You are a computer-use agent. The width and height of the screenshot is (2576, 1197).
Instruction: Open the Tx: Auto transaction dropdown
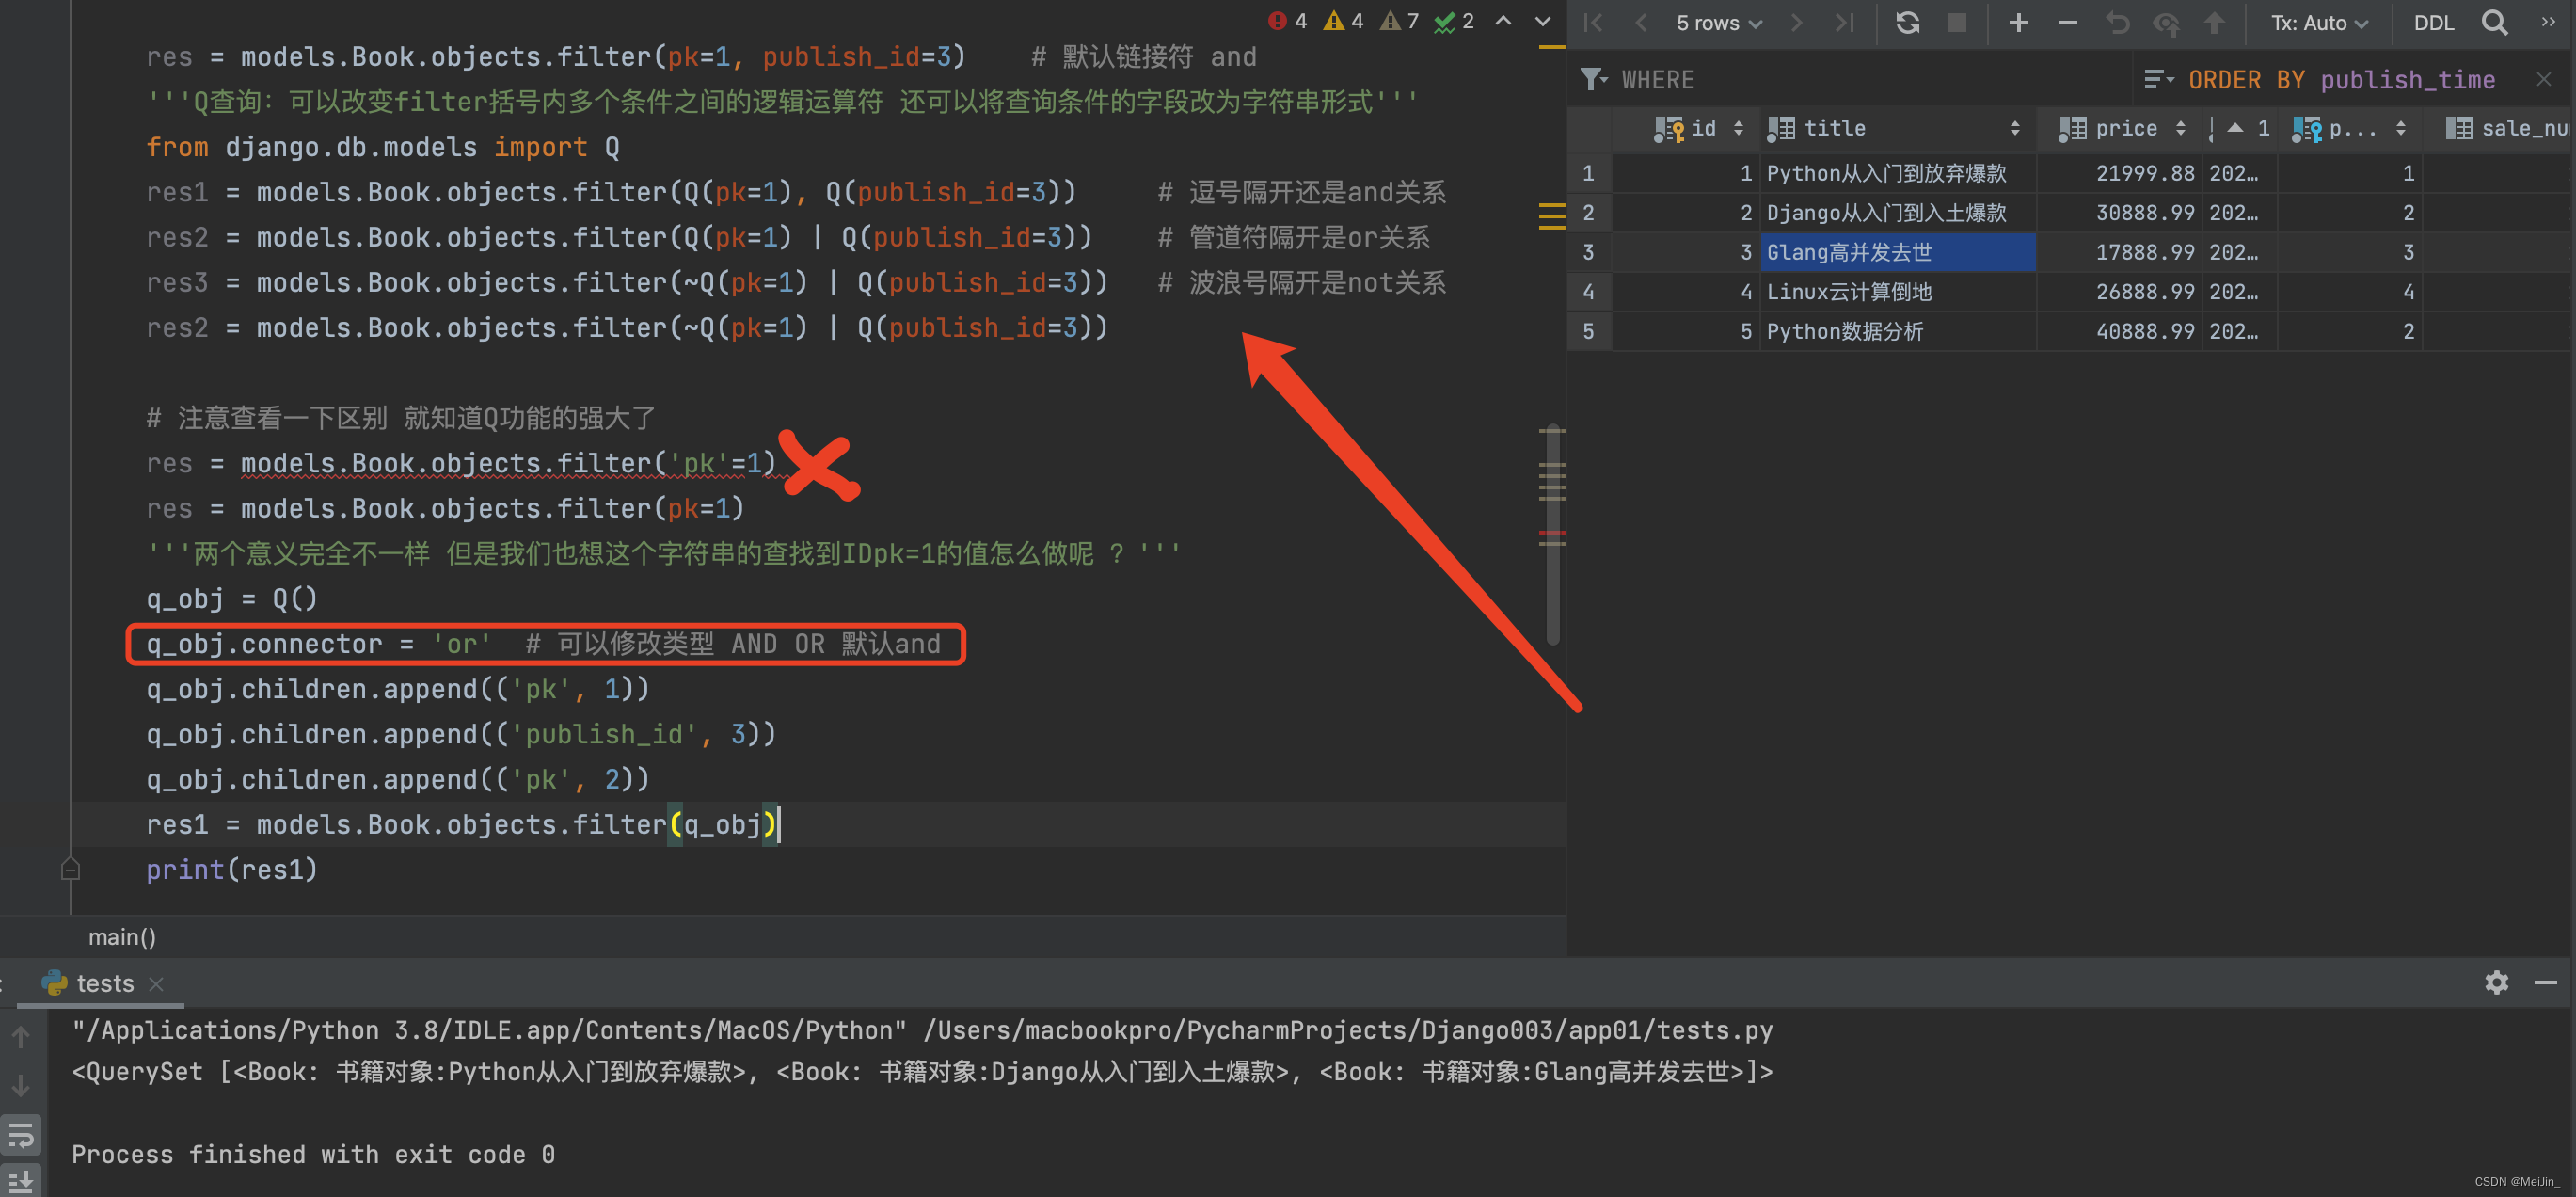(2318, 23)
